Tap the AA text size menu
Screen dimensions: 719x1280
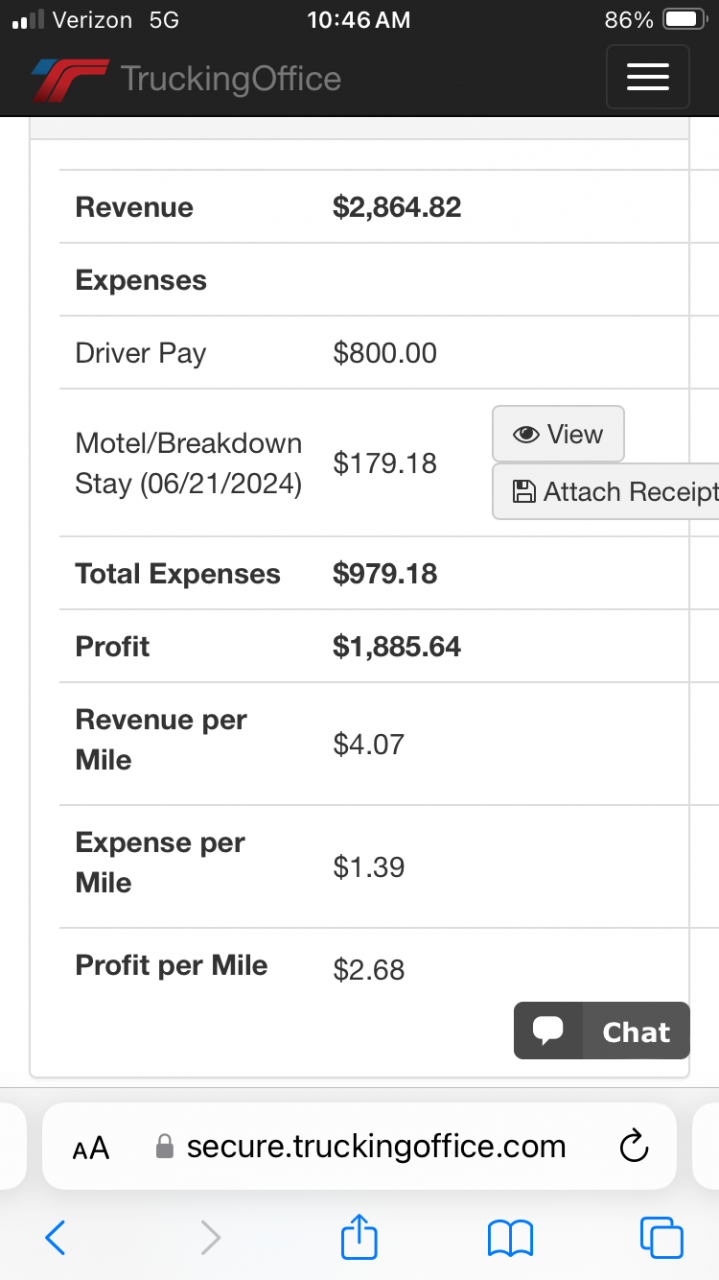[91, 1148]
